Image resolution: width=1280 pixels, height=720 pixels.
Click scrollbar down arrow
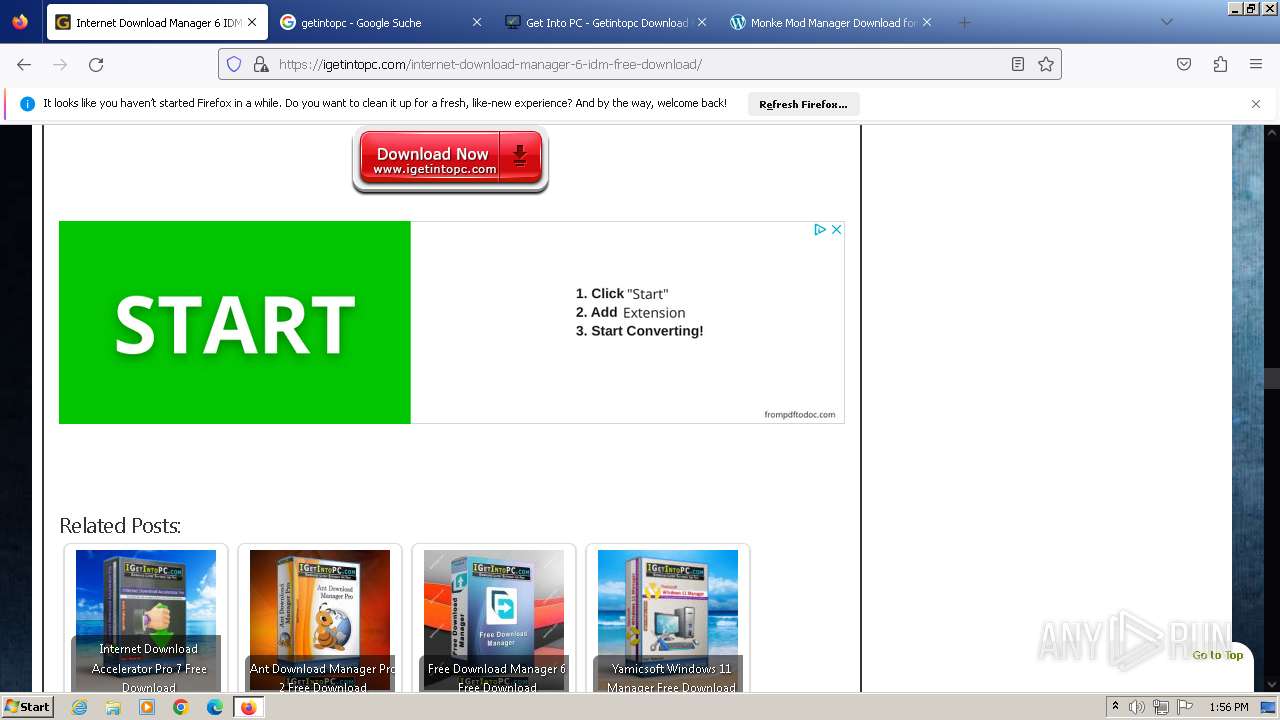[1272, 685]
